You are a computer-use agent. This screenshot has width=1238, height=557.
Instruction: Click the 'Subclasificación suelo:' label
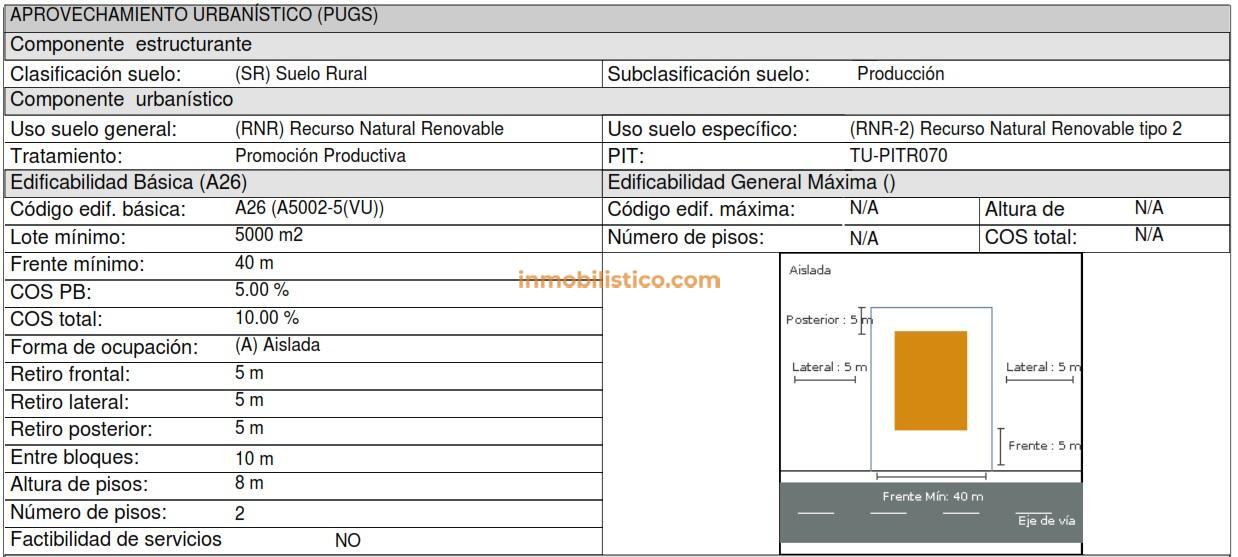point(709,74)
